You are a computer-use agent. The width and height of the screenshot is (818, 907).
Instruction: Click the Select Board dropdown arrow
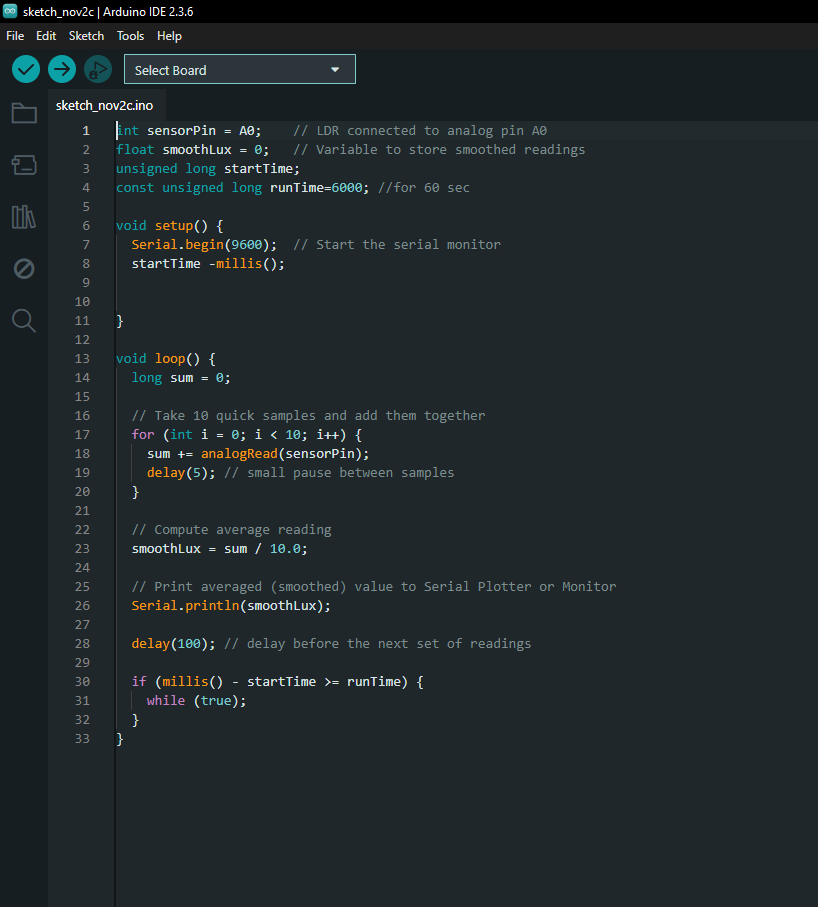click(335, 69)
